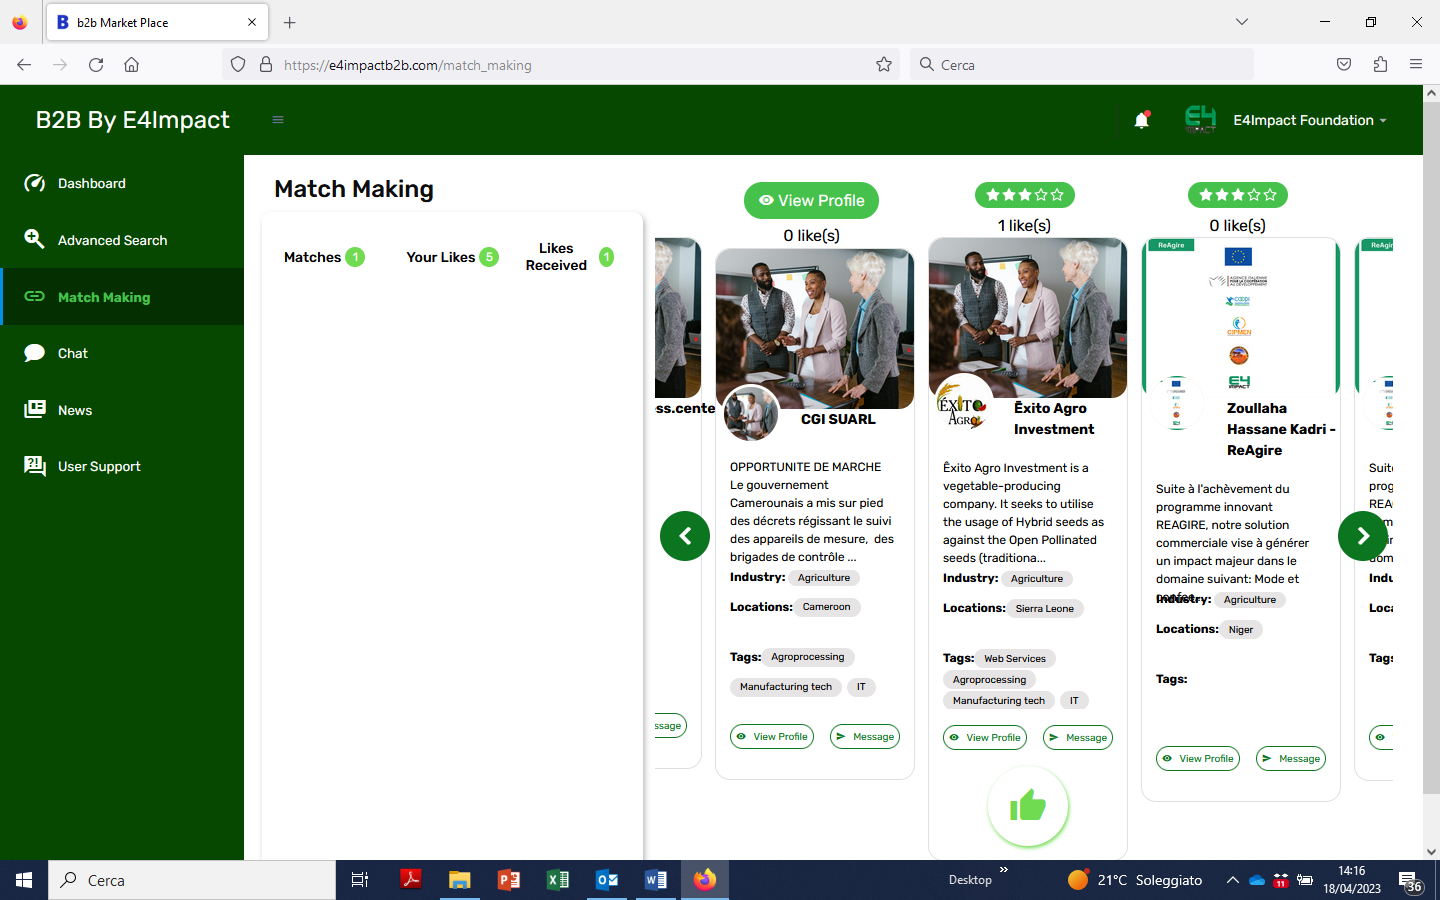Expand the E4Impact Foundation account dropdown
Viewport: 1440px width, 900px height.
click(x=1310, y=120)
